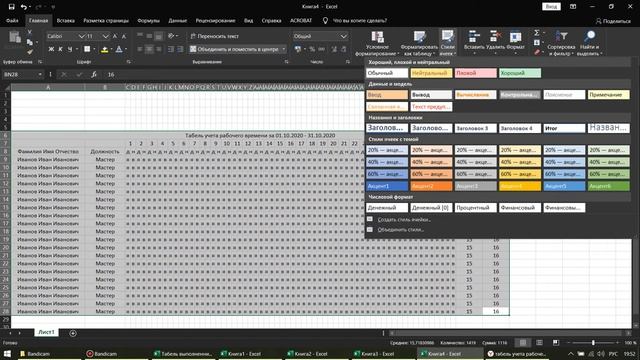The width and height of the screenshot is (640, 360).
Task: Add a new sheet with plus button
Action: click(x=73, y=333)
